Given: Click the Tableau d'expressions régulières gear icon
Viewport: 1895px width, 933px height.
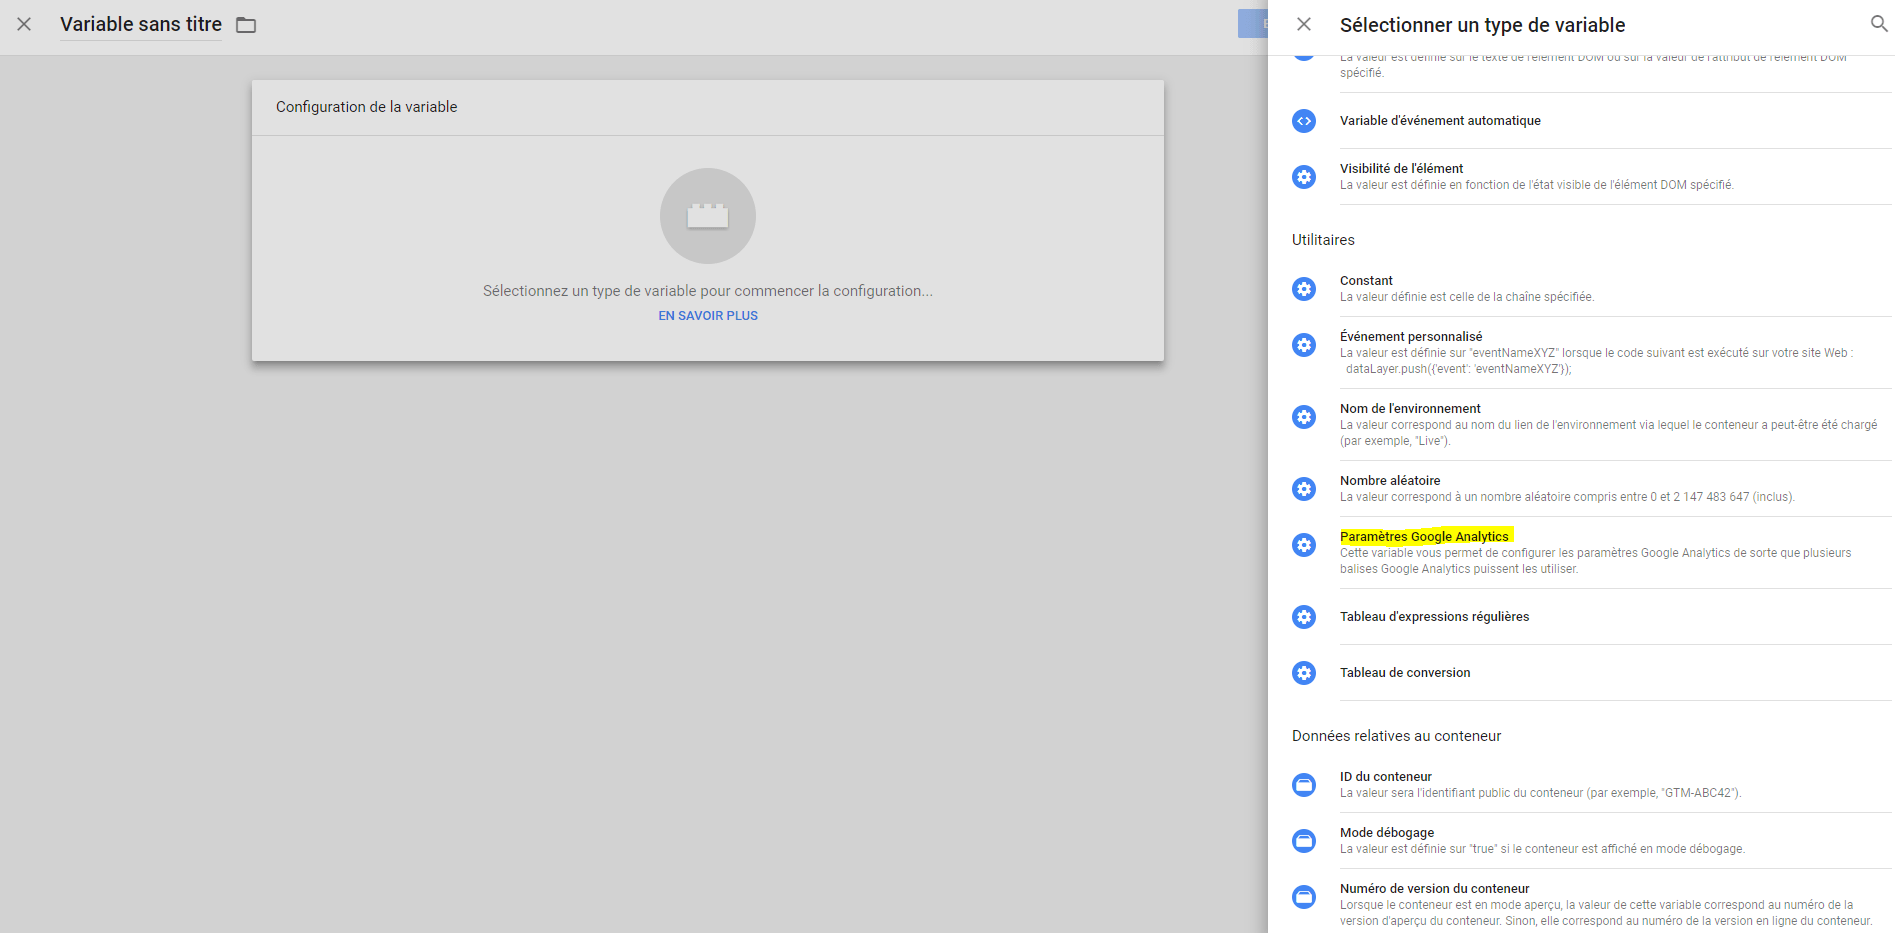Looking at the screenshot, I should (1303, 617).
